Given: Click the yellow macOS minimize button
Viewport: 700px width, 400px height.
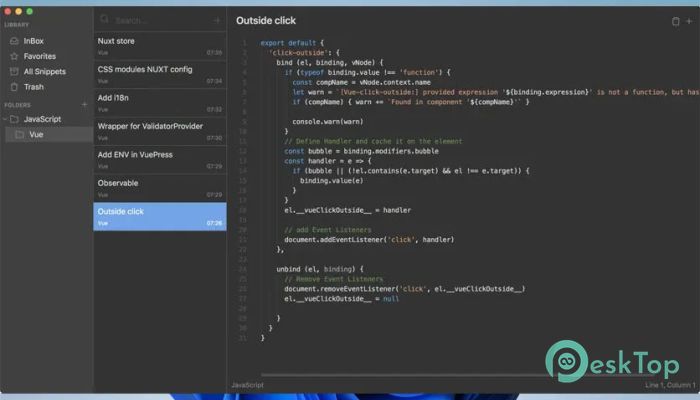Looking at the screenshot, I should [x=18, y=11].
